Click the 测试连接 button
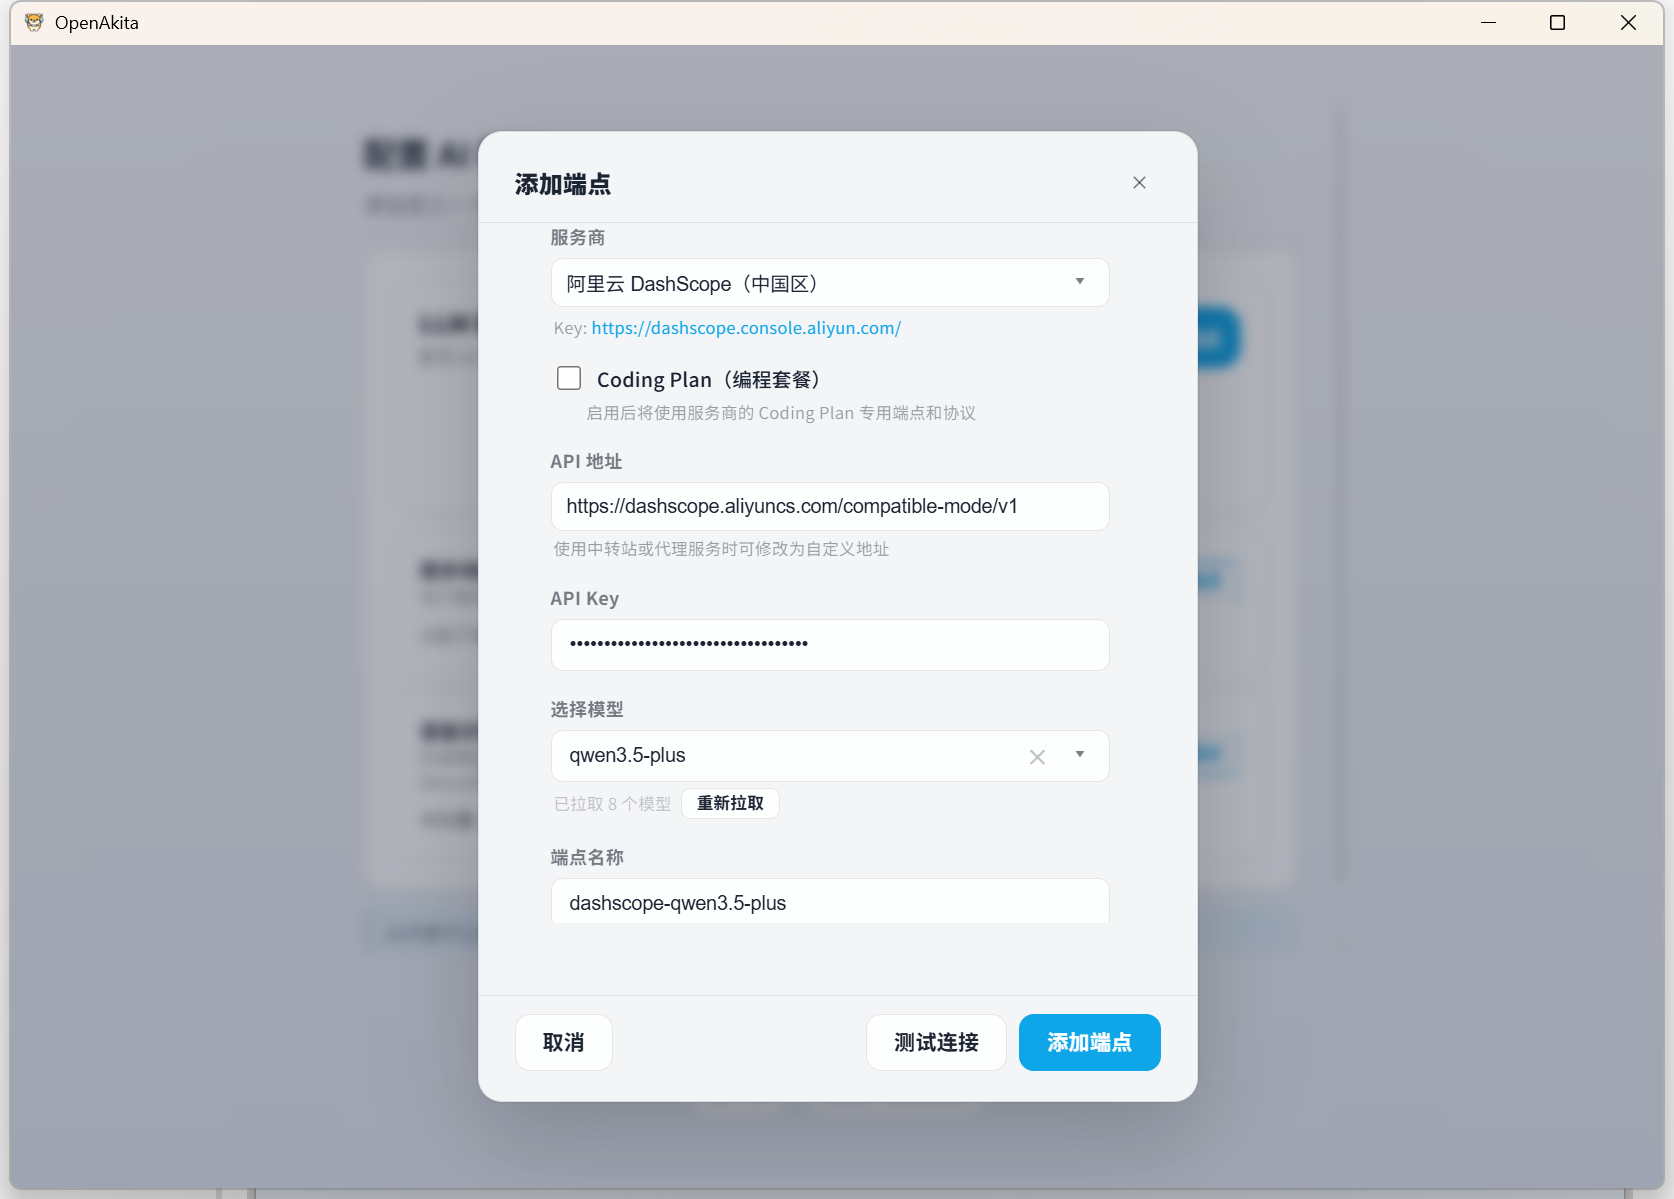 coord(936,1043)
